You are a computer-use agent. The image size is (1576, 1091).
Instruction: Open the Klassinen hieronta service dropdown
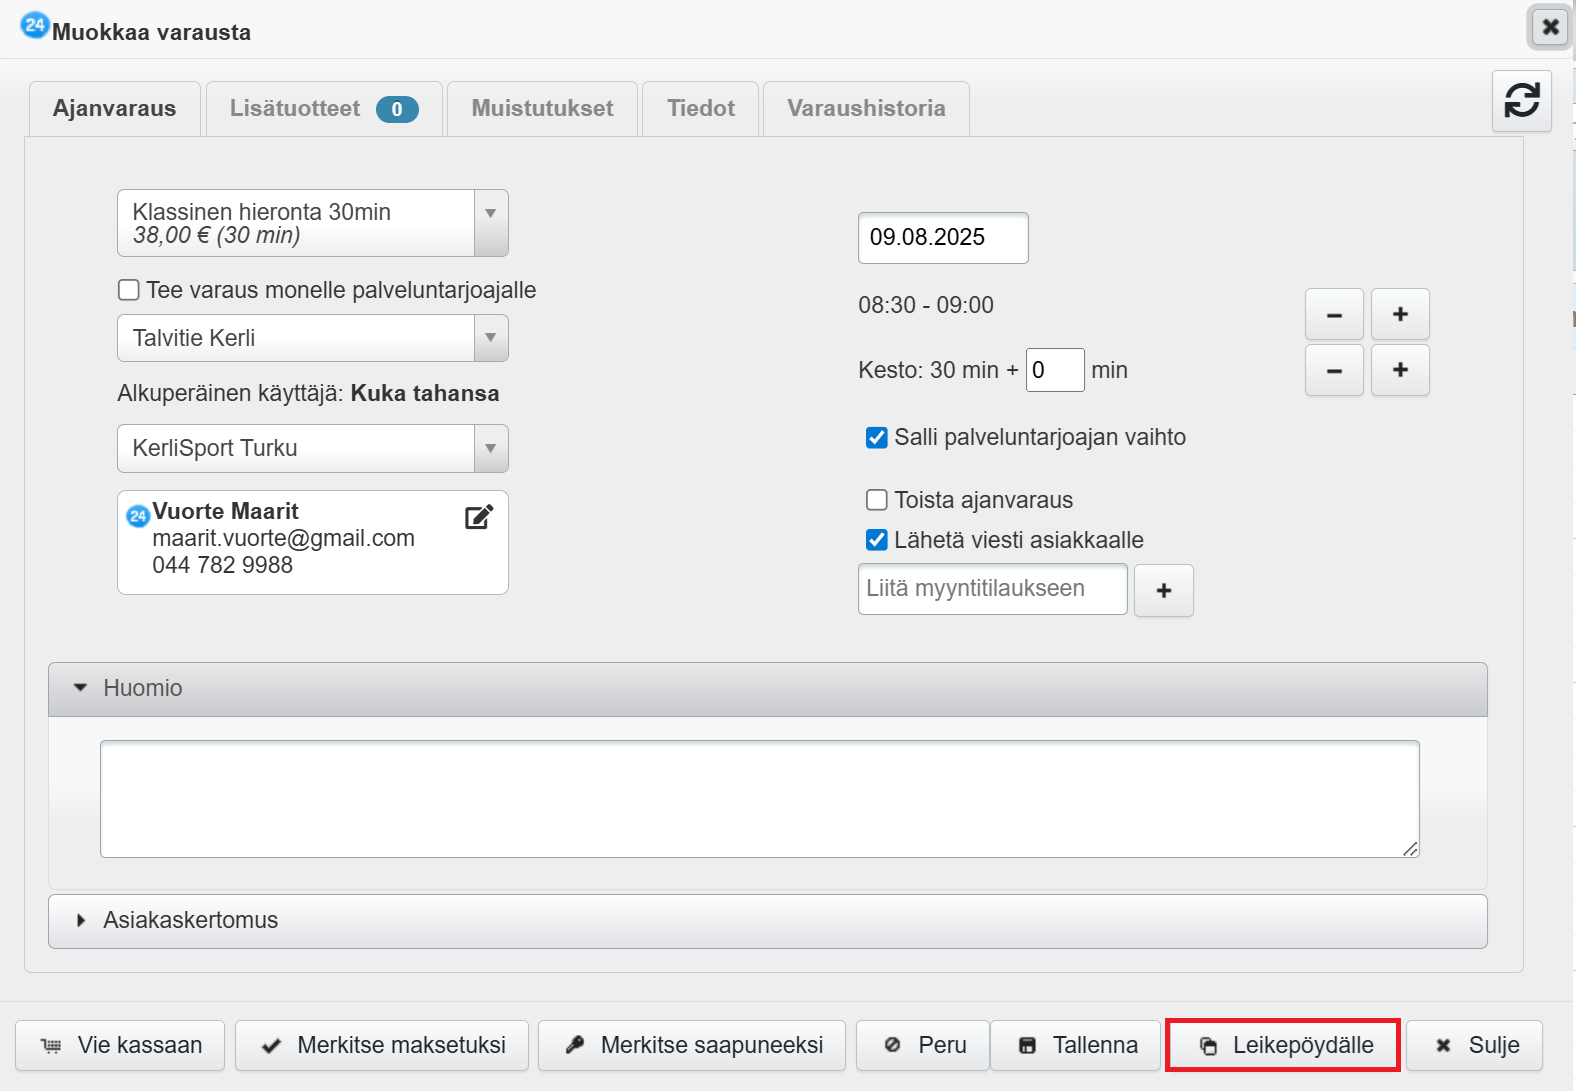(x=312, y=223)
